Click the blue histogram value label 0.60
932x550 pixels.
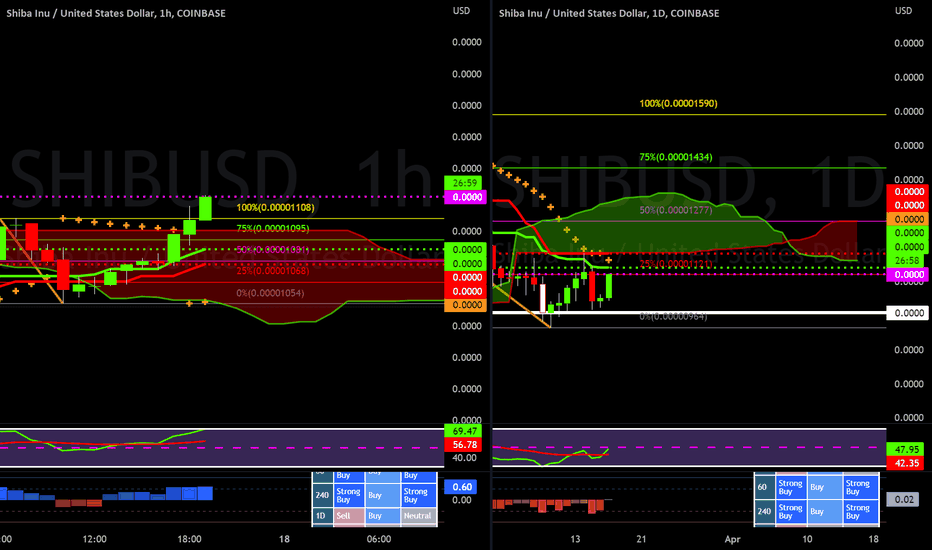coord(462,487)
